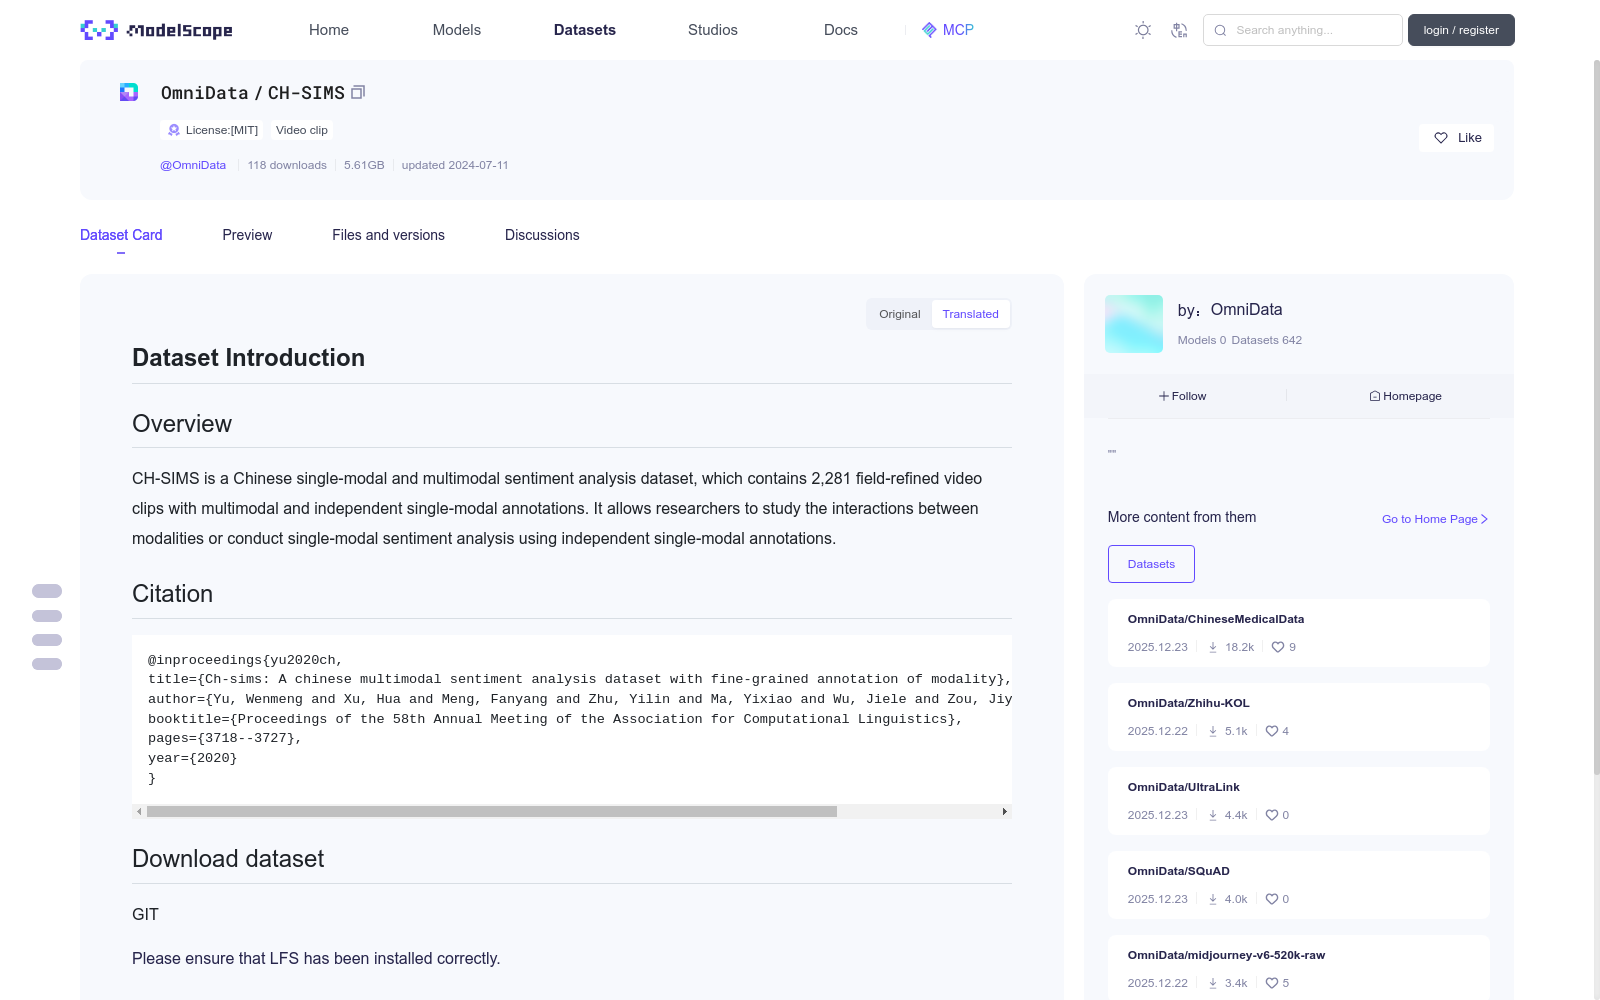Click the heart icon on ChineseMedicalData card

coord(1278,647)
